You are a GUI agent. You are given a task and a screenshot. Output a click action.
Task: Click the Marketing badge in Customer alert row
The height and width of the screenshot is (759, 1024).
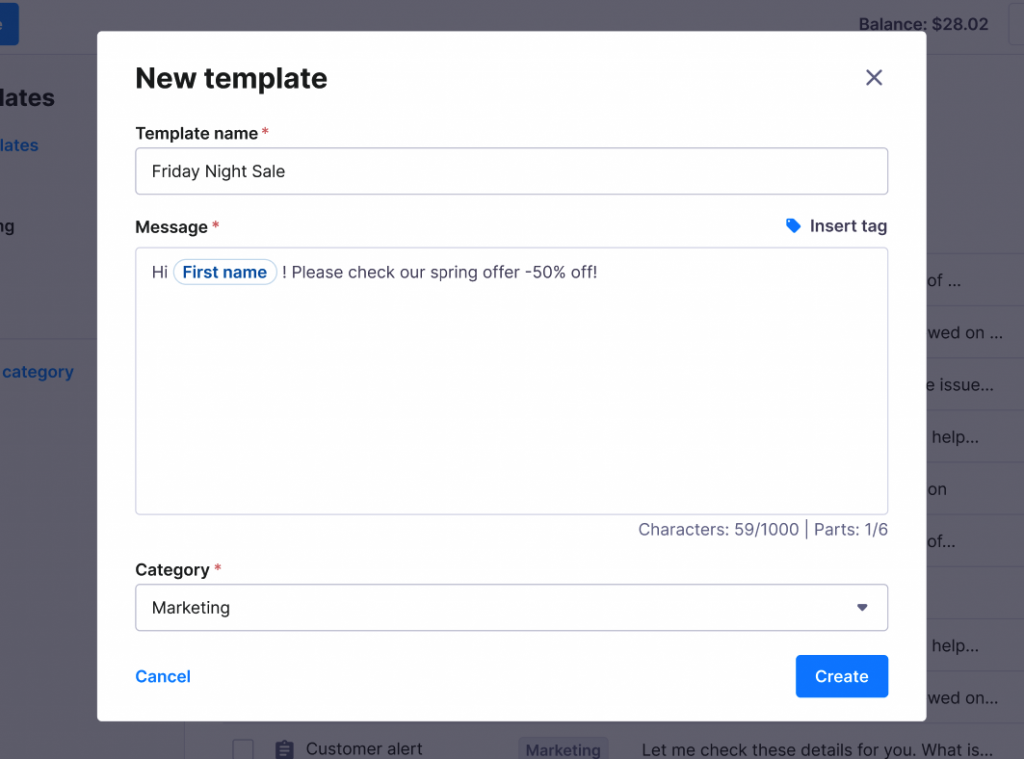coord(563,749)
